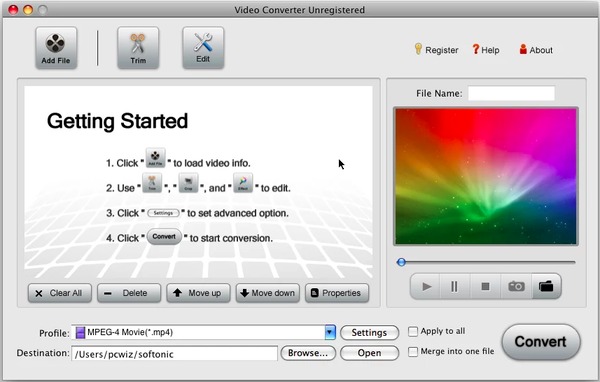Viewport: 600px width, 382px height.
Task: Click the Register key link
Action: (436, 50)
